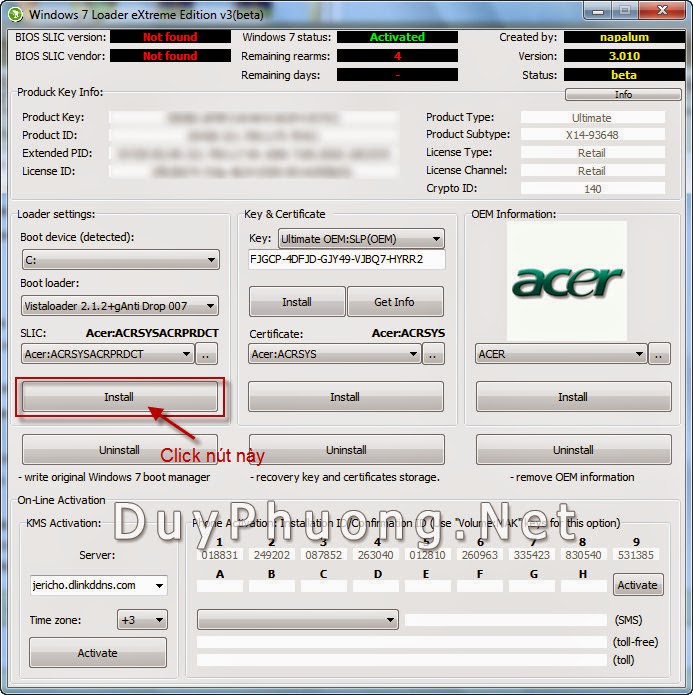This screenshot has width=693, height=695.
Task: Click the KMS Activation Activate button
Action: point(98,652)
